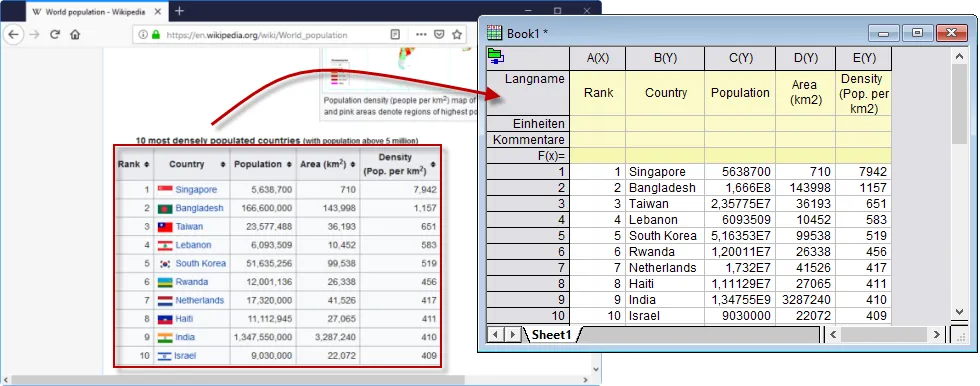Click the 1,666E8 population cell in Book1

coord(740,188)
